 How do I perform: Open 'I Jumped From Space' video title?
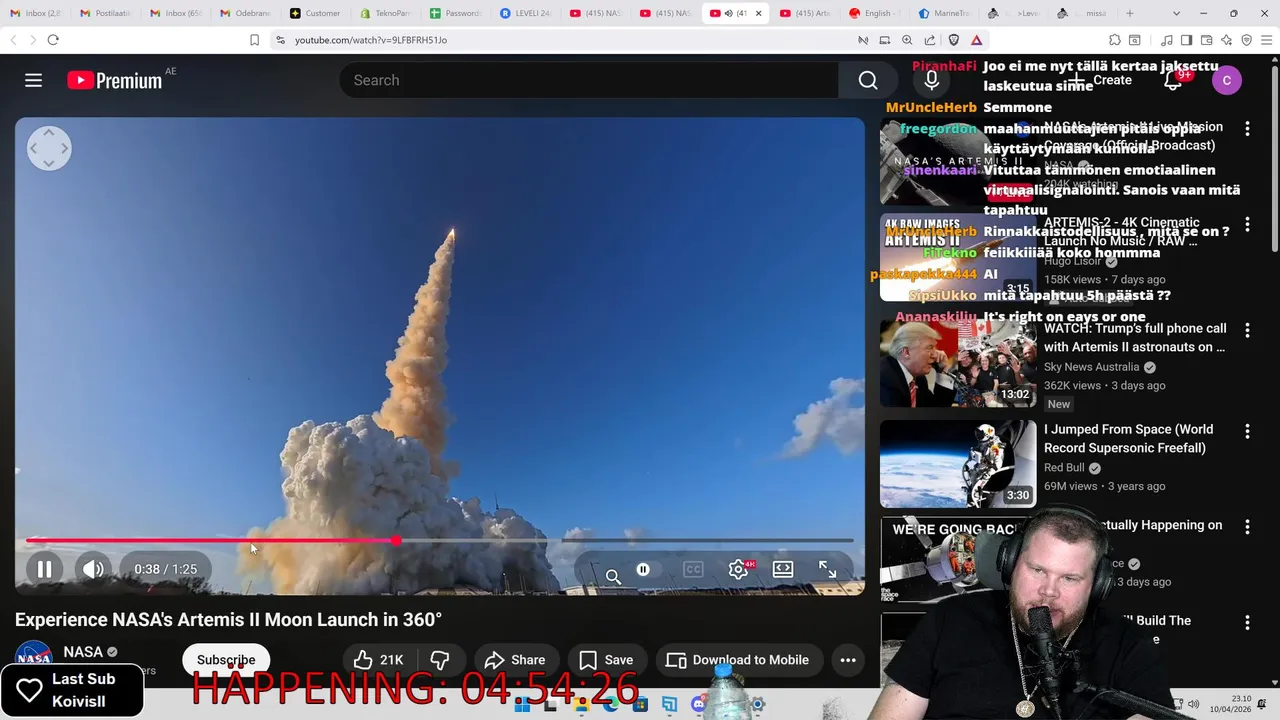click(x=1128, y=439)
